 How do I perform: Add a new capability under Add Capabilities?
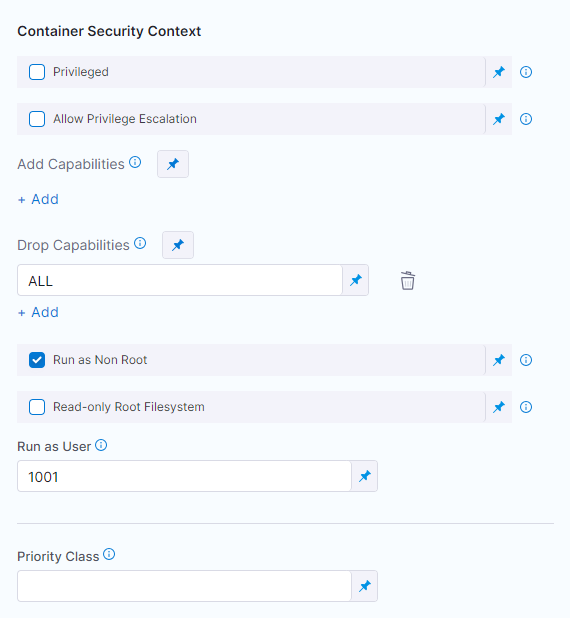coord(38,199)
